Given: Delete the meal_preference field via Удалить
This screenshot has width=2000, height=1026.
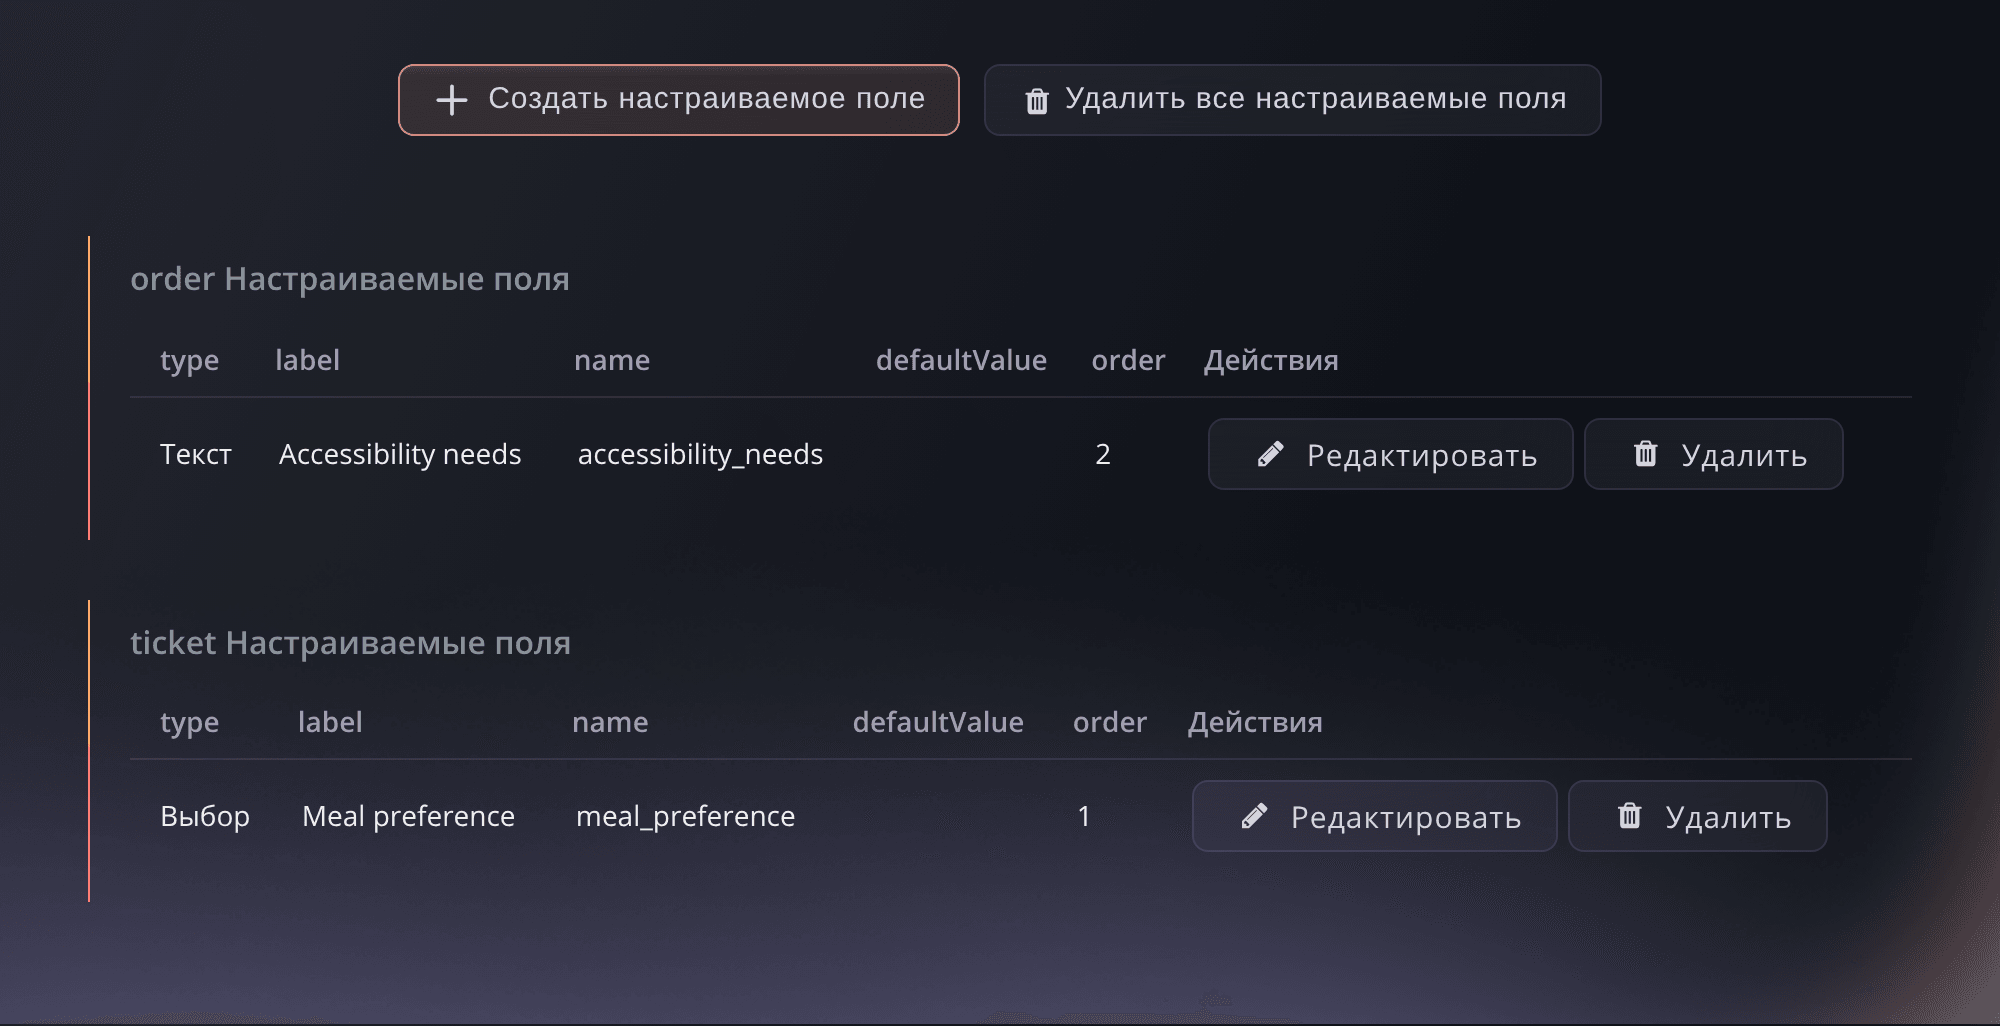Looking at the screenshot, I should coord(1697,816).
